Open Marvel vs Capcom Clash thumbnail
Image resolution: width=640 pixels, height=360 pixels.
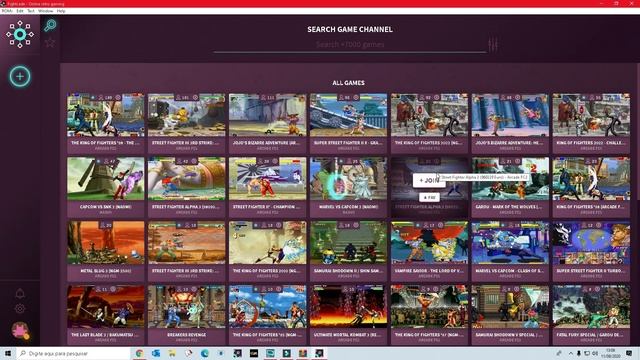(510, 242)
